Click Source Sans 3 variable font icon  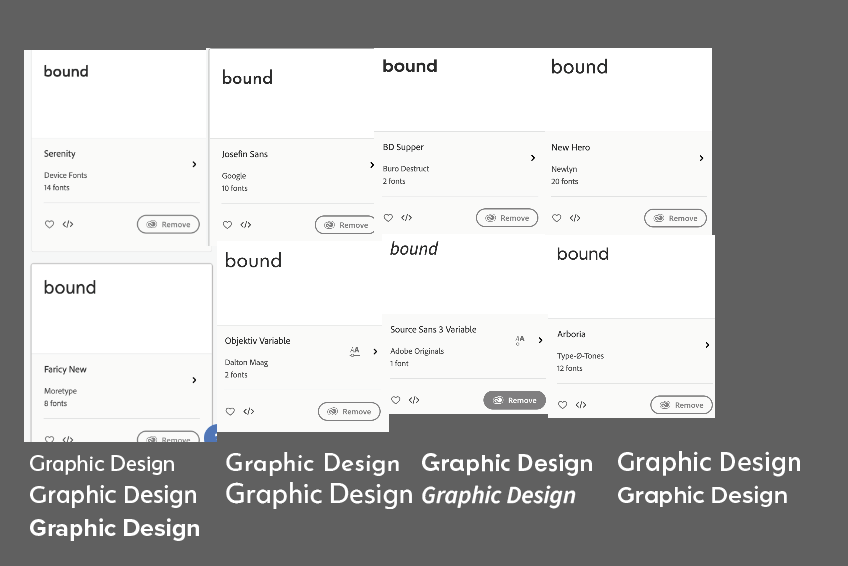coord(520,340)
